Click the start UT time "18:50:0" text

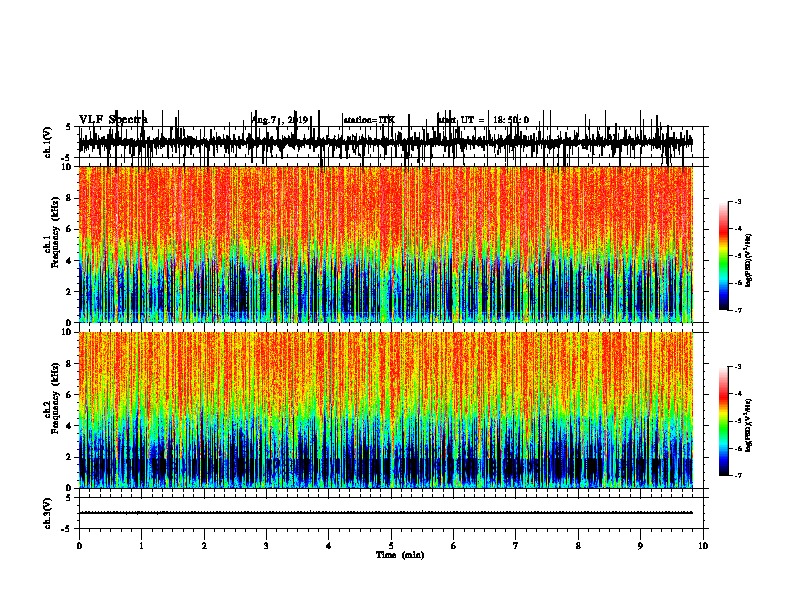tap(511, 120)
